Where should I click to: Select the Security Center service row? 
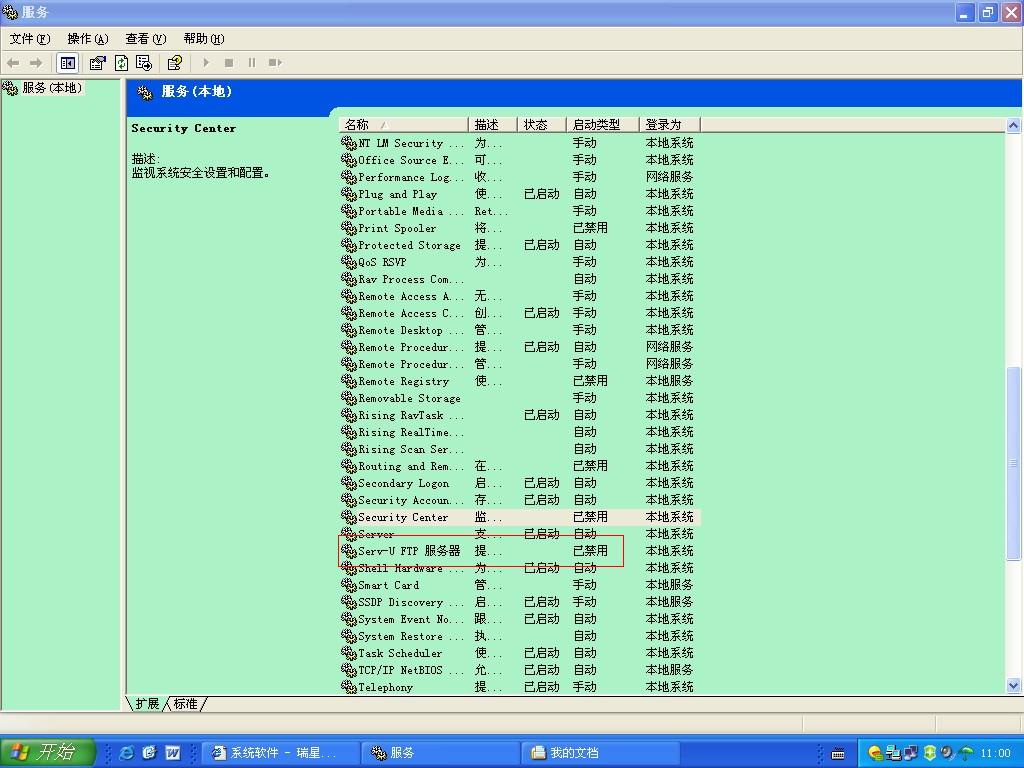point(520,517)
